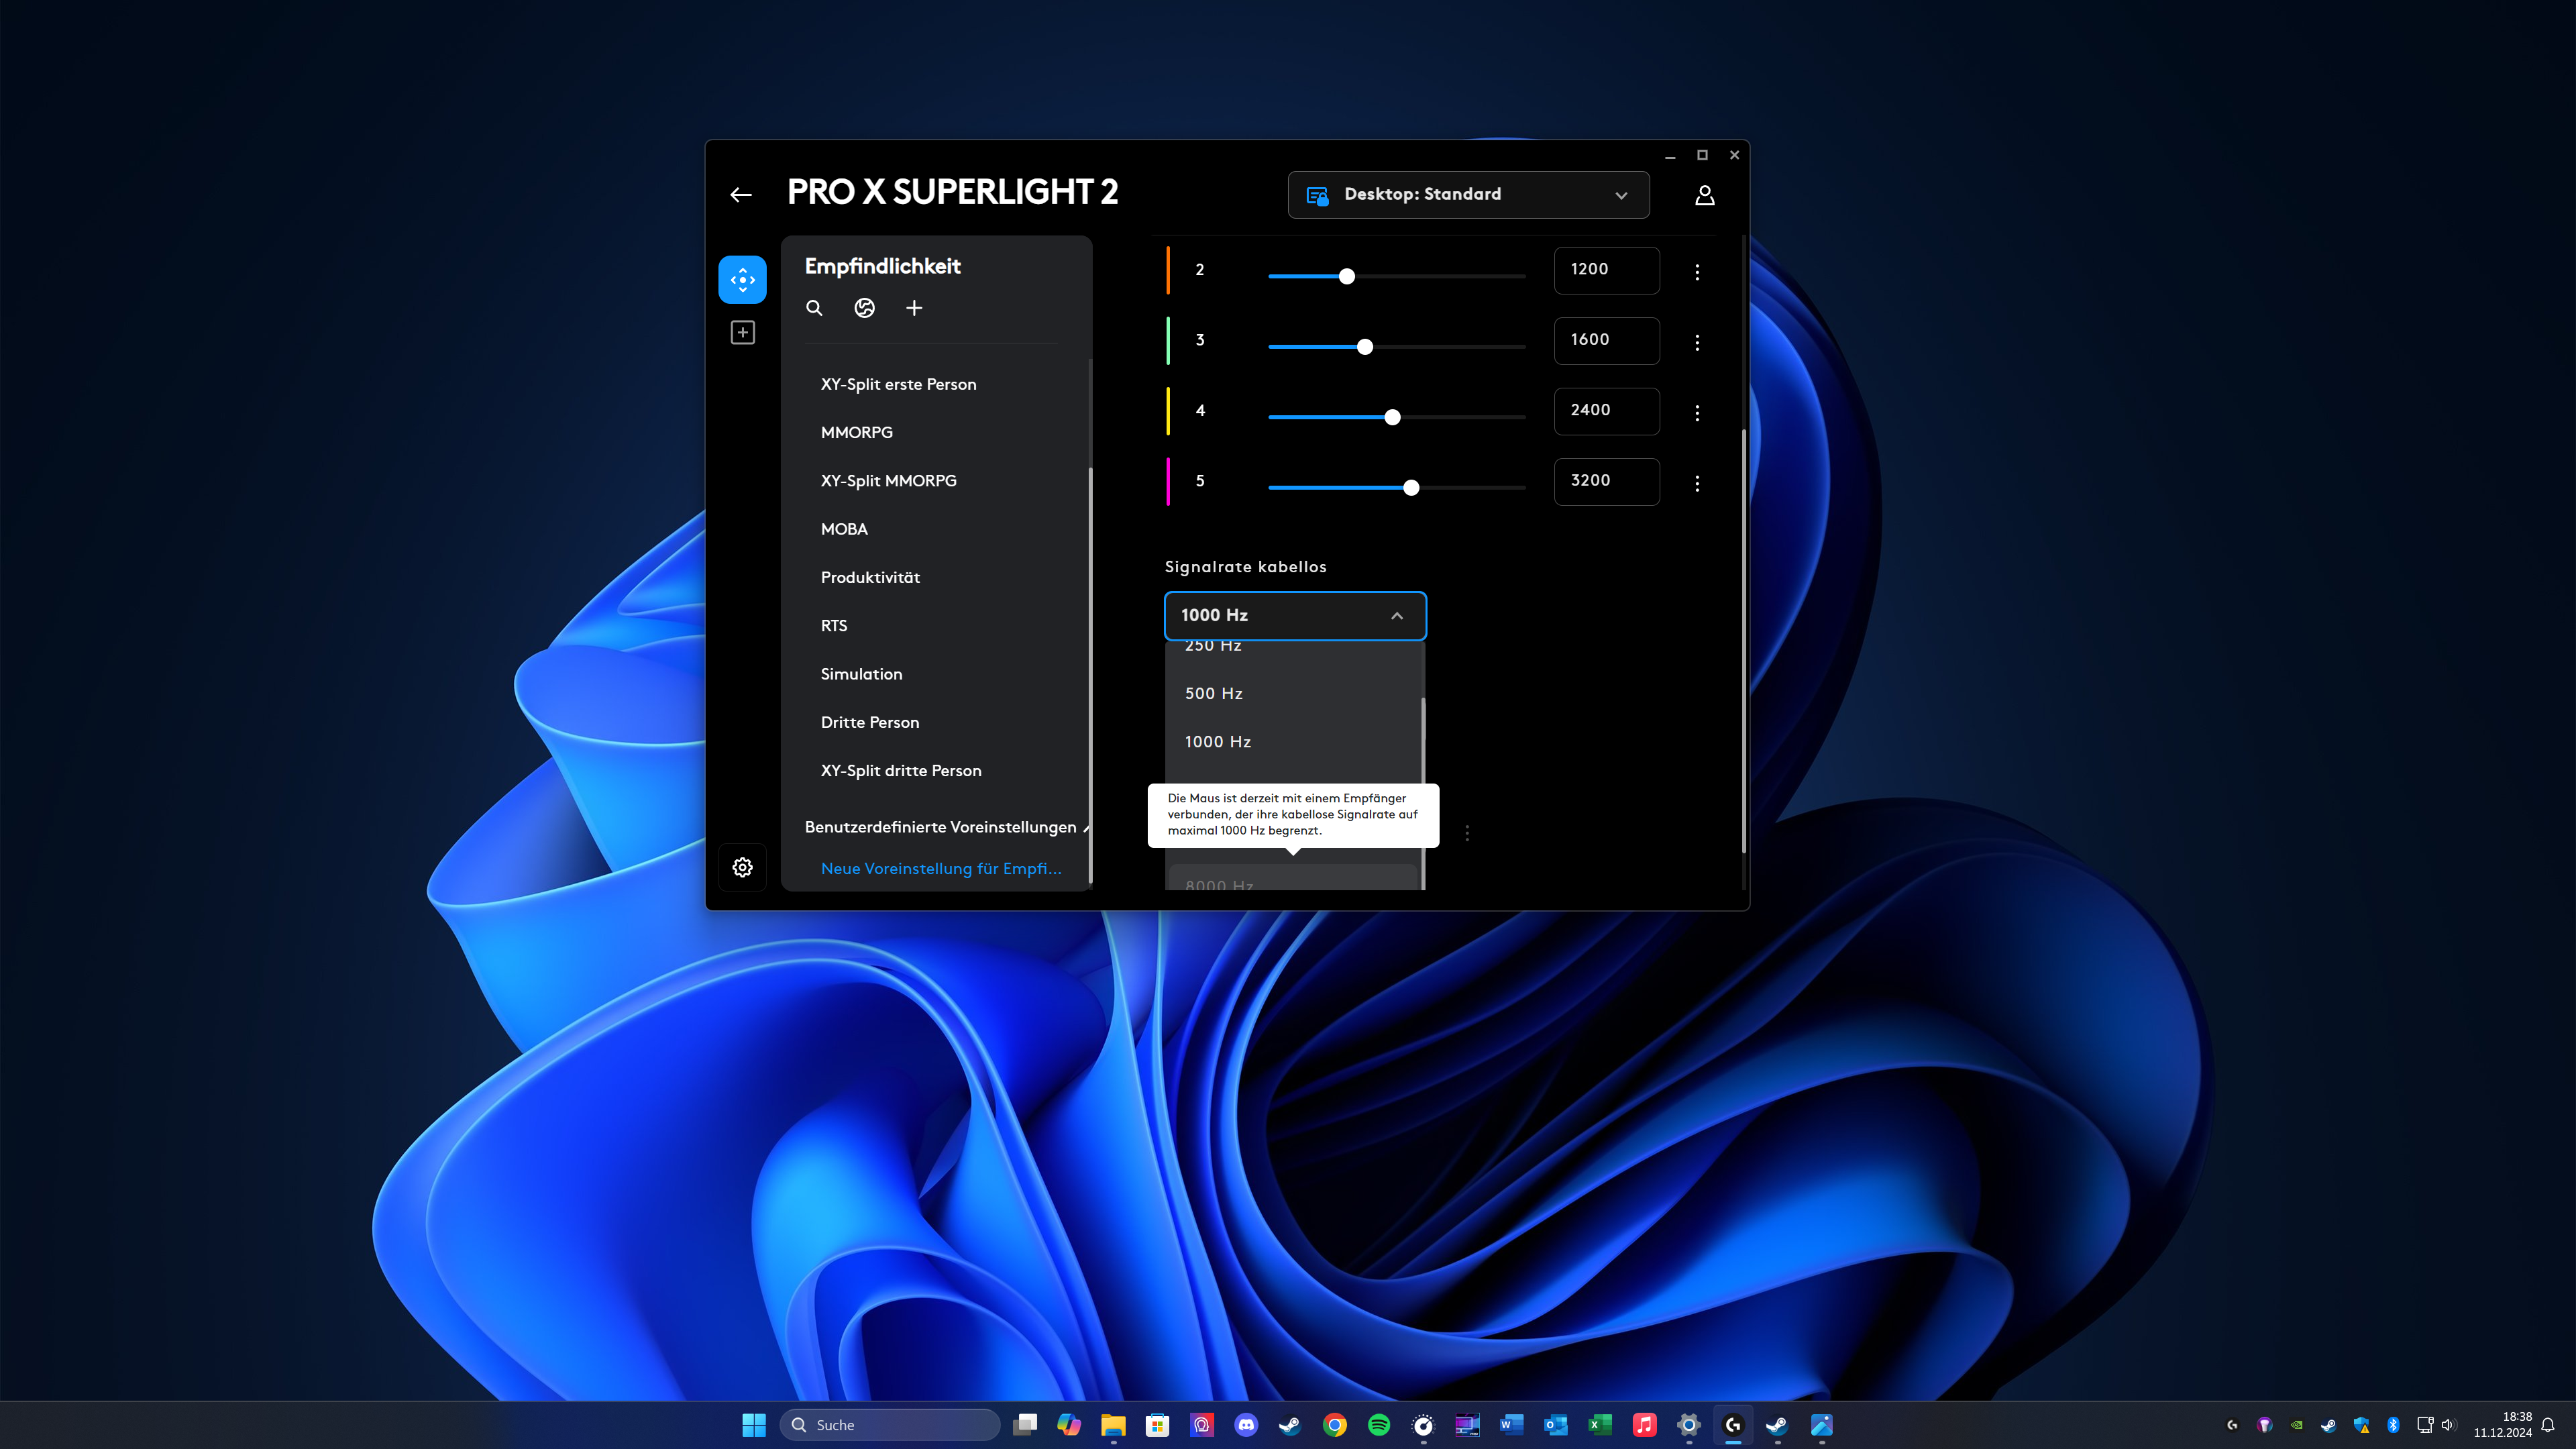
Task: Choose 1000 Hz in the dropdown list
Action: point(1217,742)
